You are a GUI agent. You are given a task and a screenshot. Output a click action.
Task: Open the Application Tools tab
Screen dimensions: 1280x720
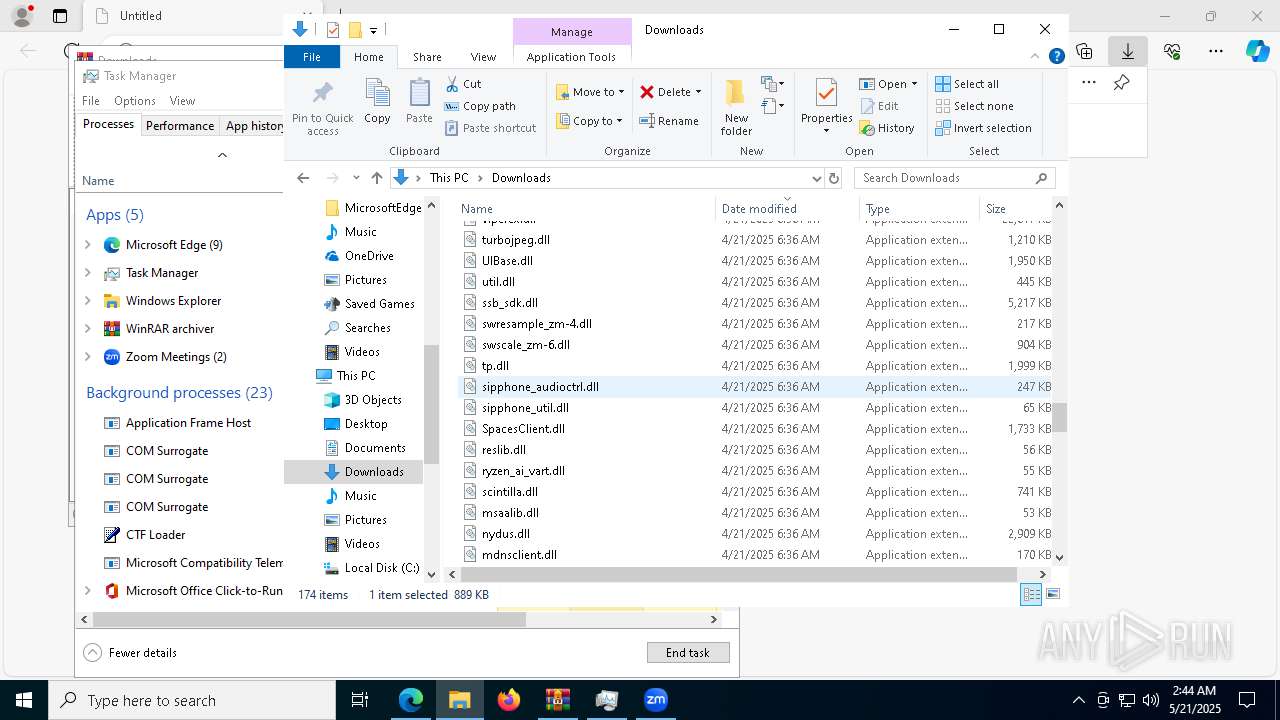[x=571, y=57]
